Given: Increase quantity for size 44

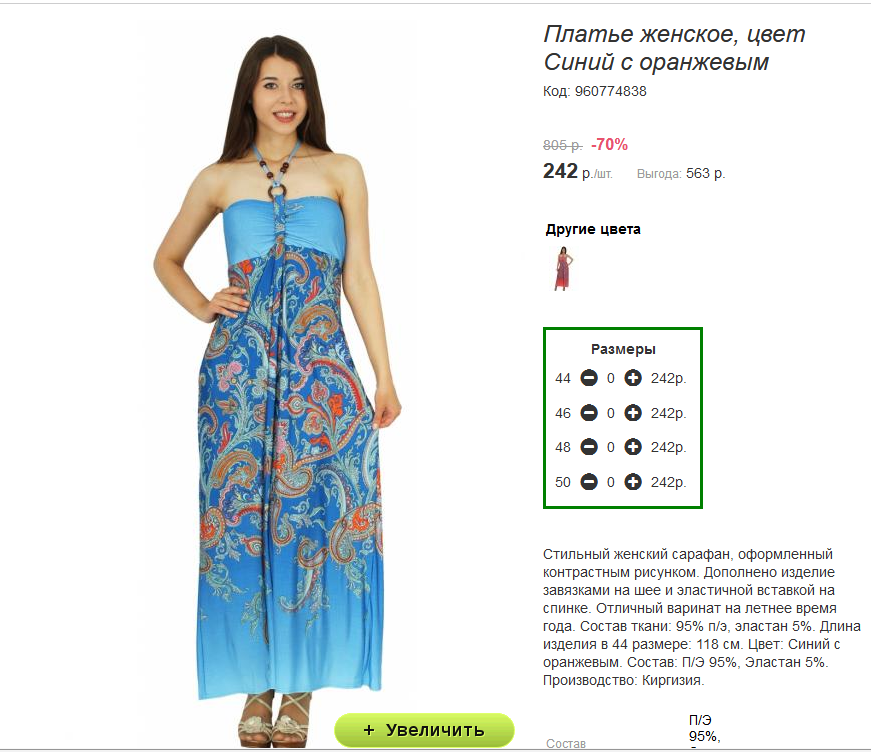Looking at the screenshot, I should (x=633, y=378).
